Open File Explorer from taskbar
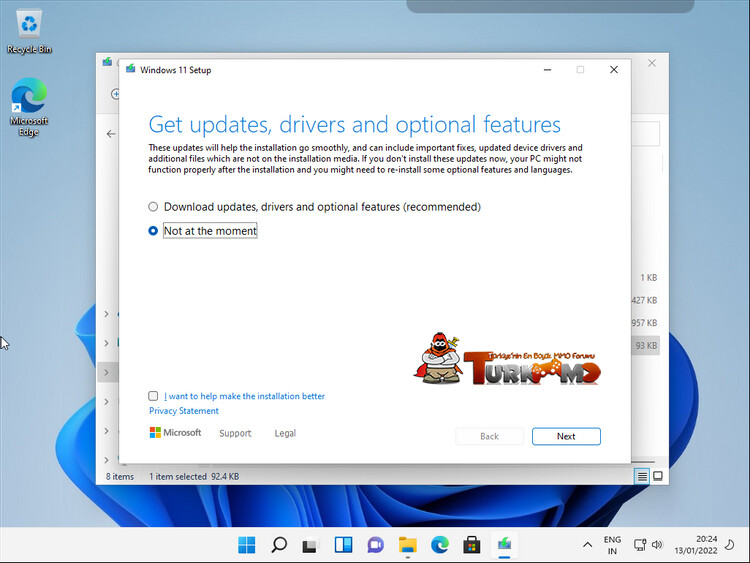The height and width of the screenshot is (563, 750). click(408, 544)
